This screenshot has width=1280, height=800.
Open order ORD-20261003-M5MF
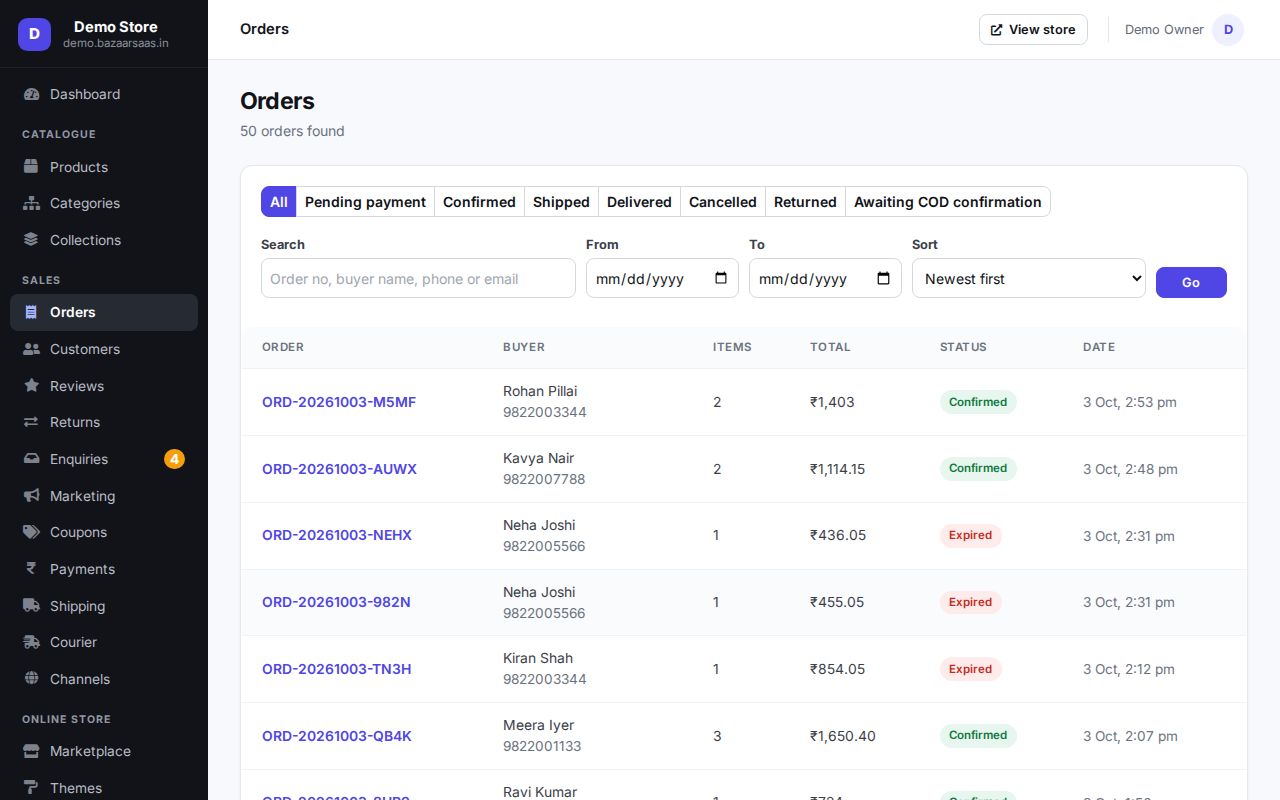[339, 402]
